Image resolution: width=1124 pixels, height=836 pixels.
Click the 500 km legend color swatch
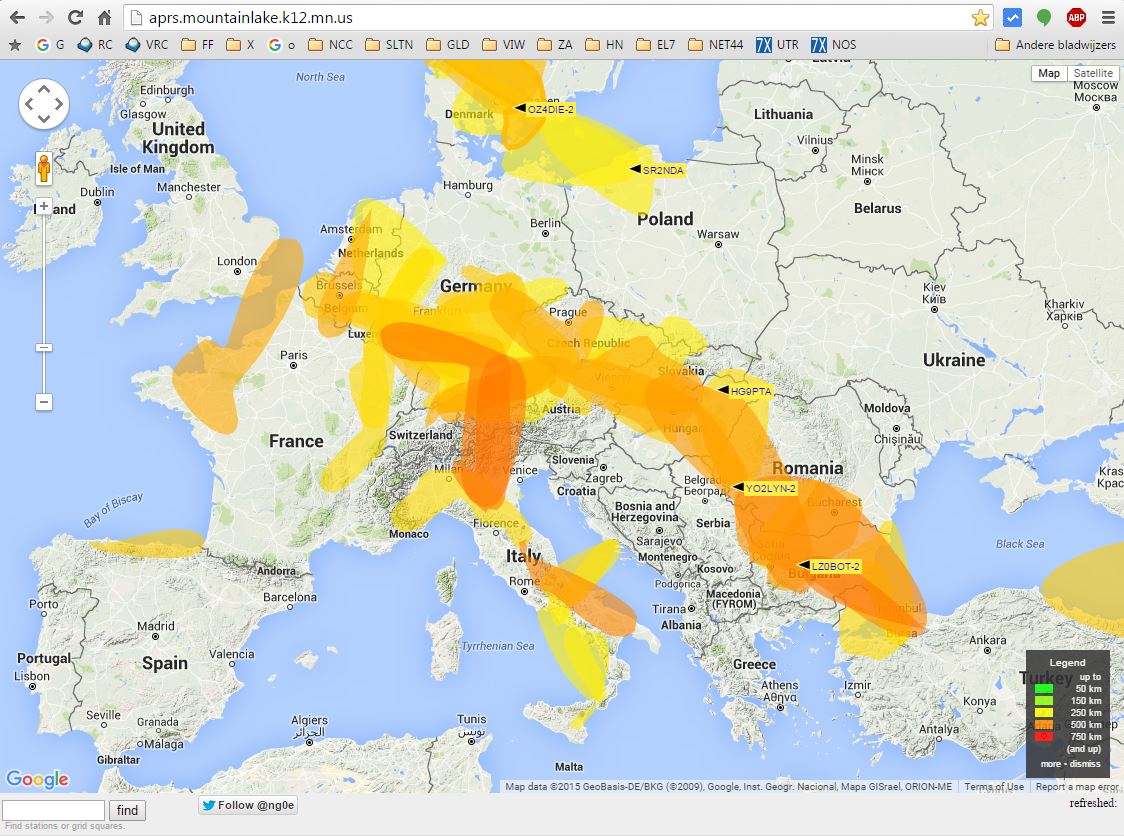(1044, 724)
